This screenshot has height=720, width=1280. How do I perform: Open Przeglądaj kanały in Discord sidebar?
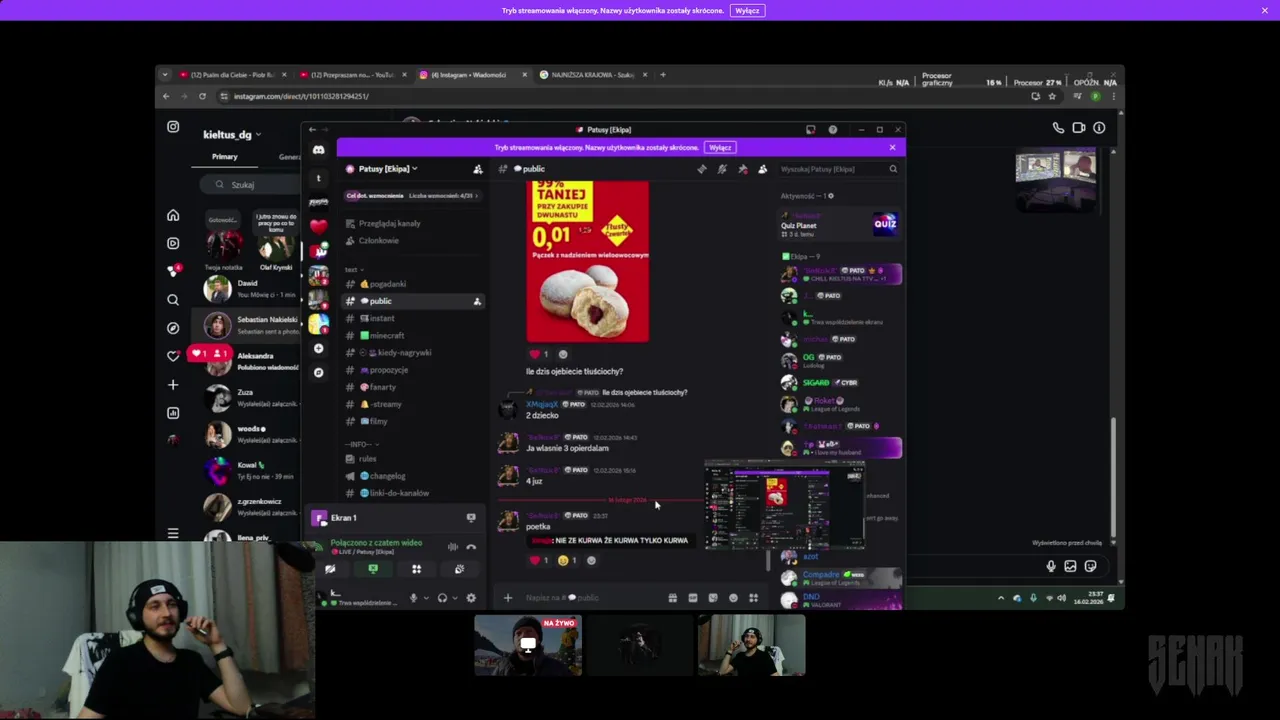click(389, 223)
